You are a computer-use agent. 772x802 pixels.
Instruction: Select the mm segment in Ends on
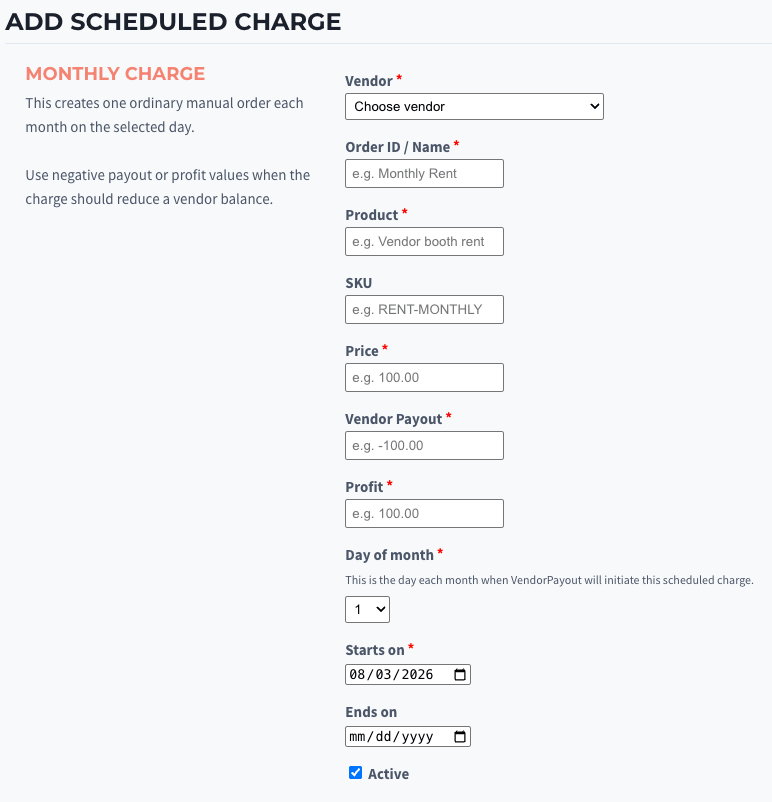pos(357,737)
